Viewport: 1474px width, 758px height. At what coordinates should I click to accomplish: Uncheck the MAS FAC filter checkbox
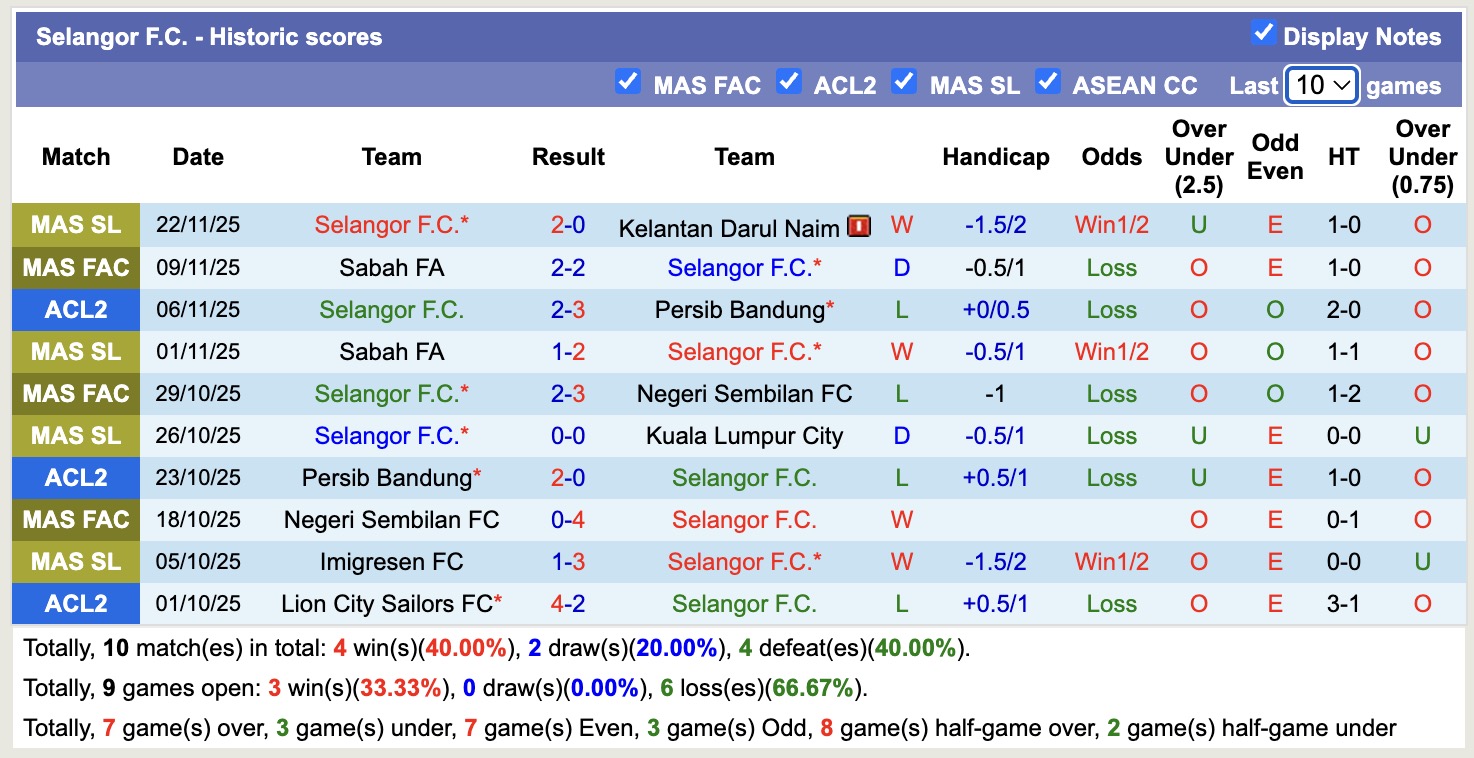(628, 82)
